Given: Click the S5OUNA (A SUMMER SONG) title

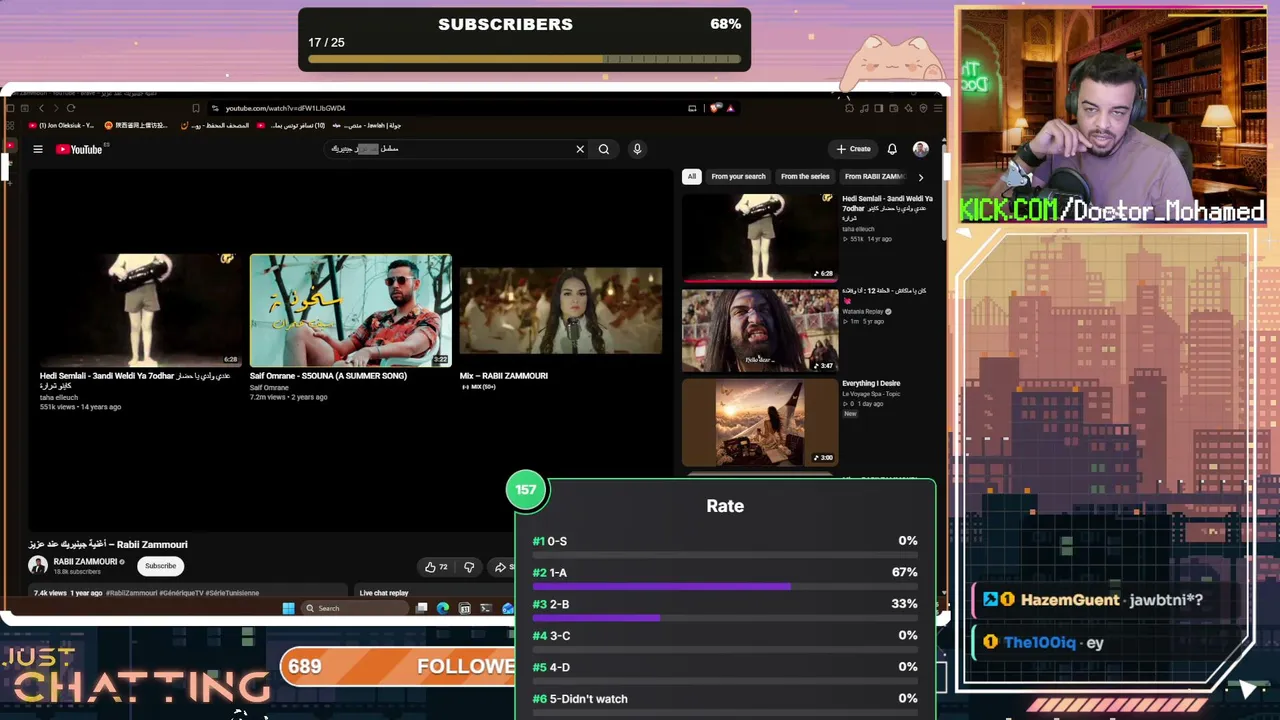Looking at the screenshot, I should coord(328,376).
